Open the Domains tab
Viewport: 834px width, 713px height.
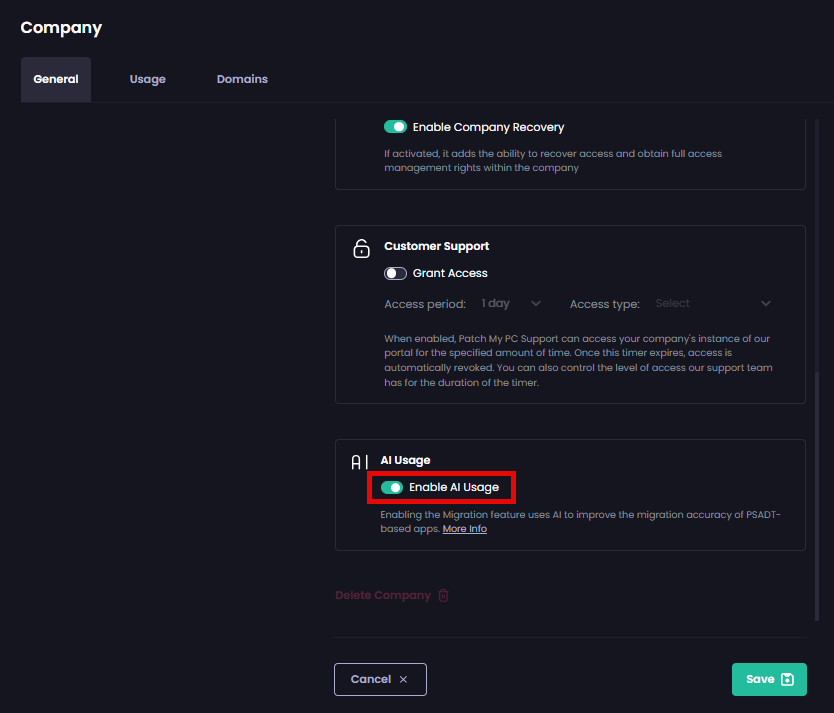(241, 78)
